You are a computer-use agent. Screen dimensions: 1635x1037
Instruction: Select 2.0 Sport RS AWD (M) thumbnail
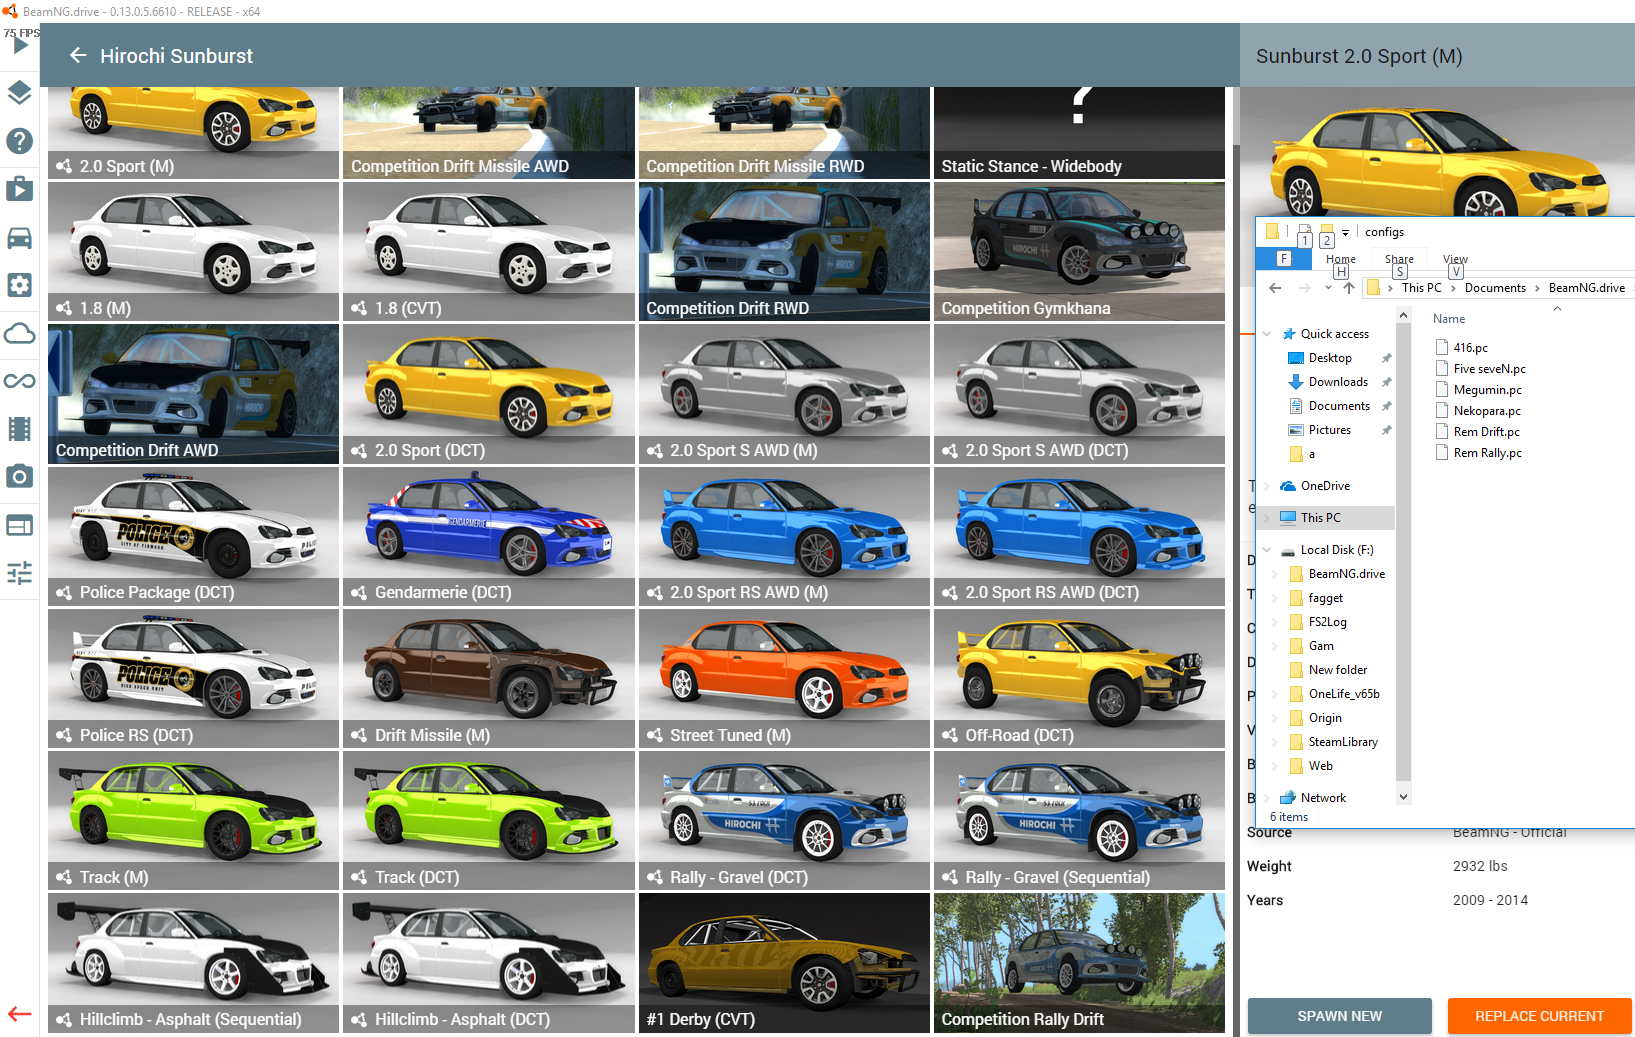point(784,536)
